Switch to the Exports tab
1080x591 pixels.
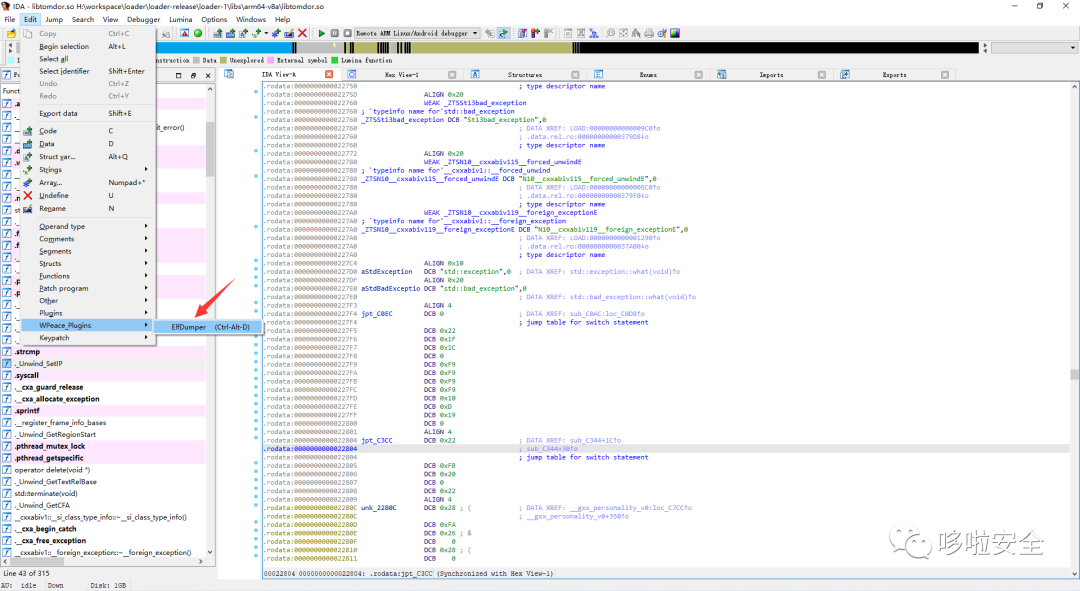pyautogui.click(x=894, y=74)
